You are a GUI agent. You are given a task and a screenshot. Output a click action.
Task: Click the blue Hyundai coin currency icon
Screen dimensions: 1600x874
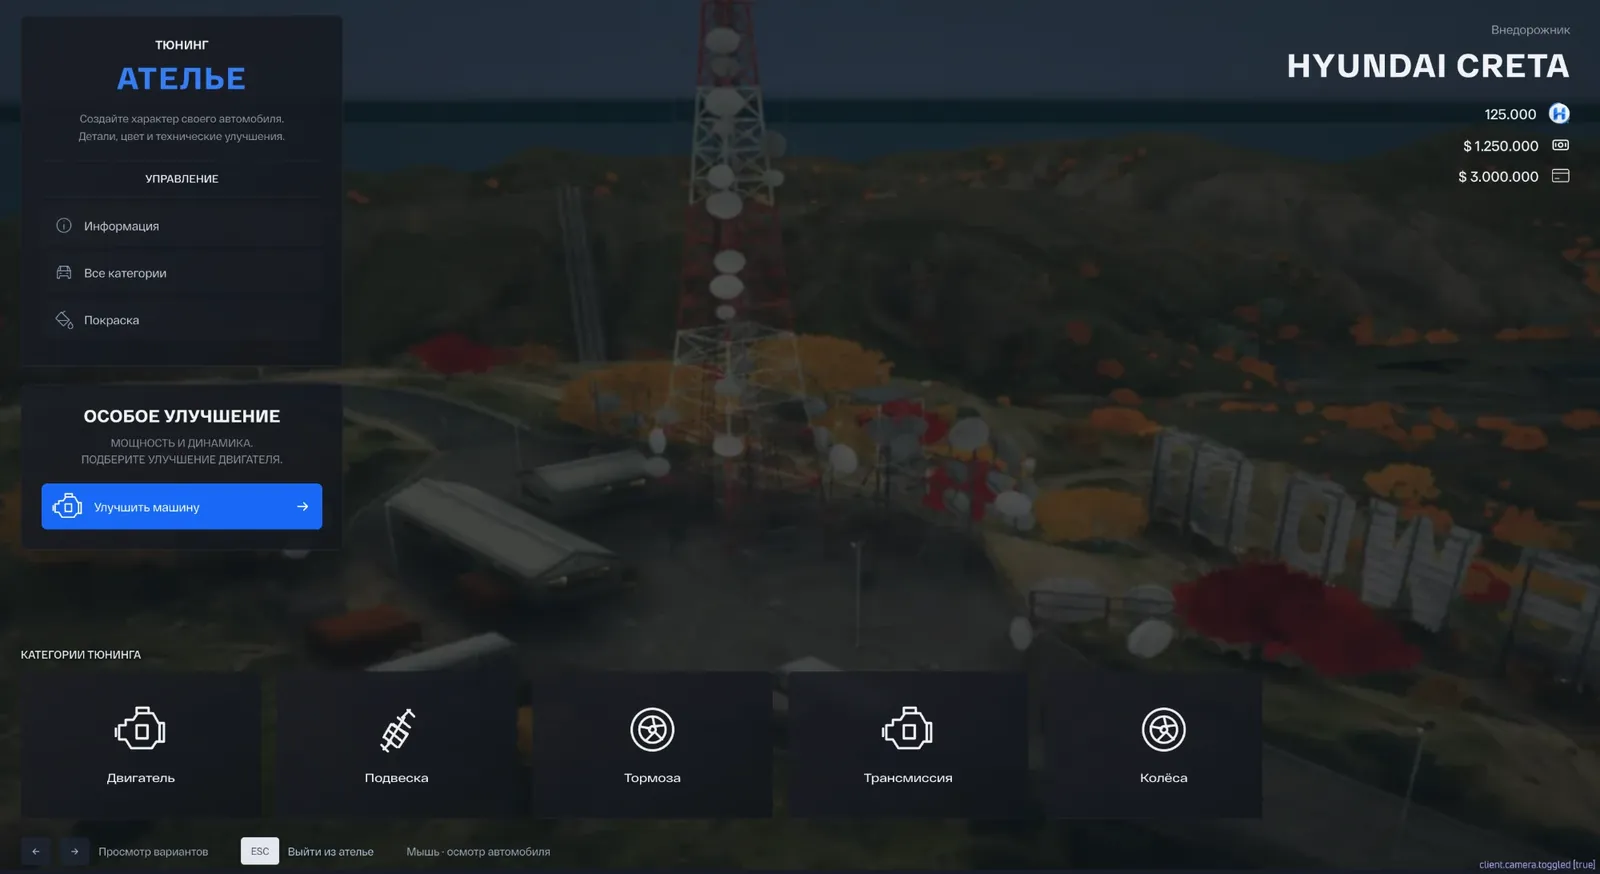pyautogui.click(x=1559, y=113)
